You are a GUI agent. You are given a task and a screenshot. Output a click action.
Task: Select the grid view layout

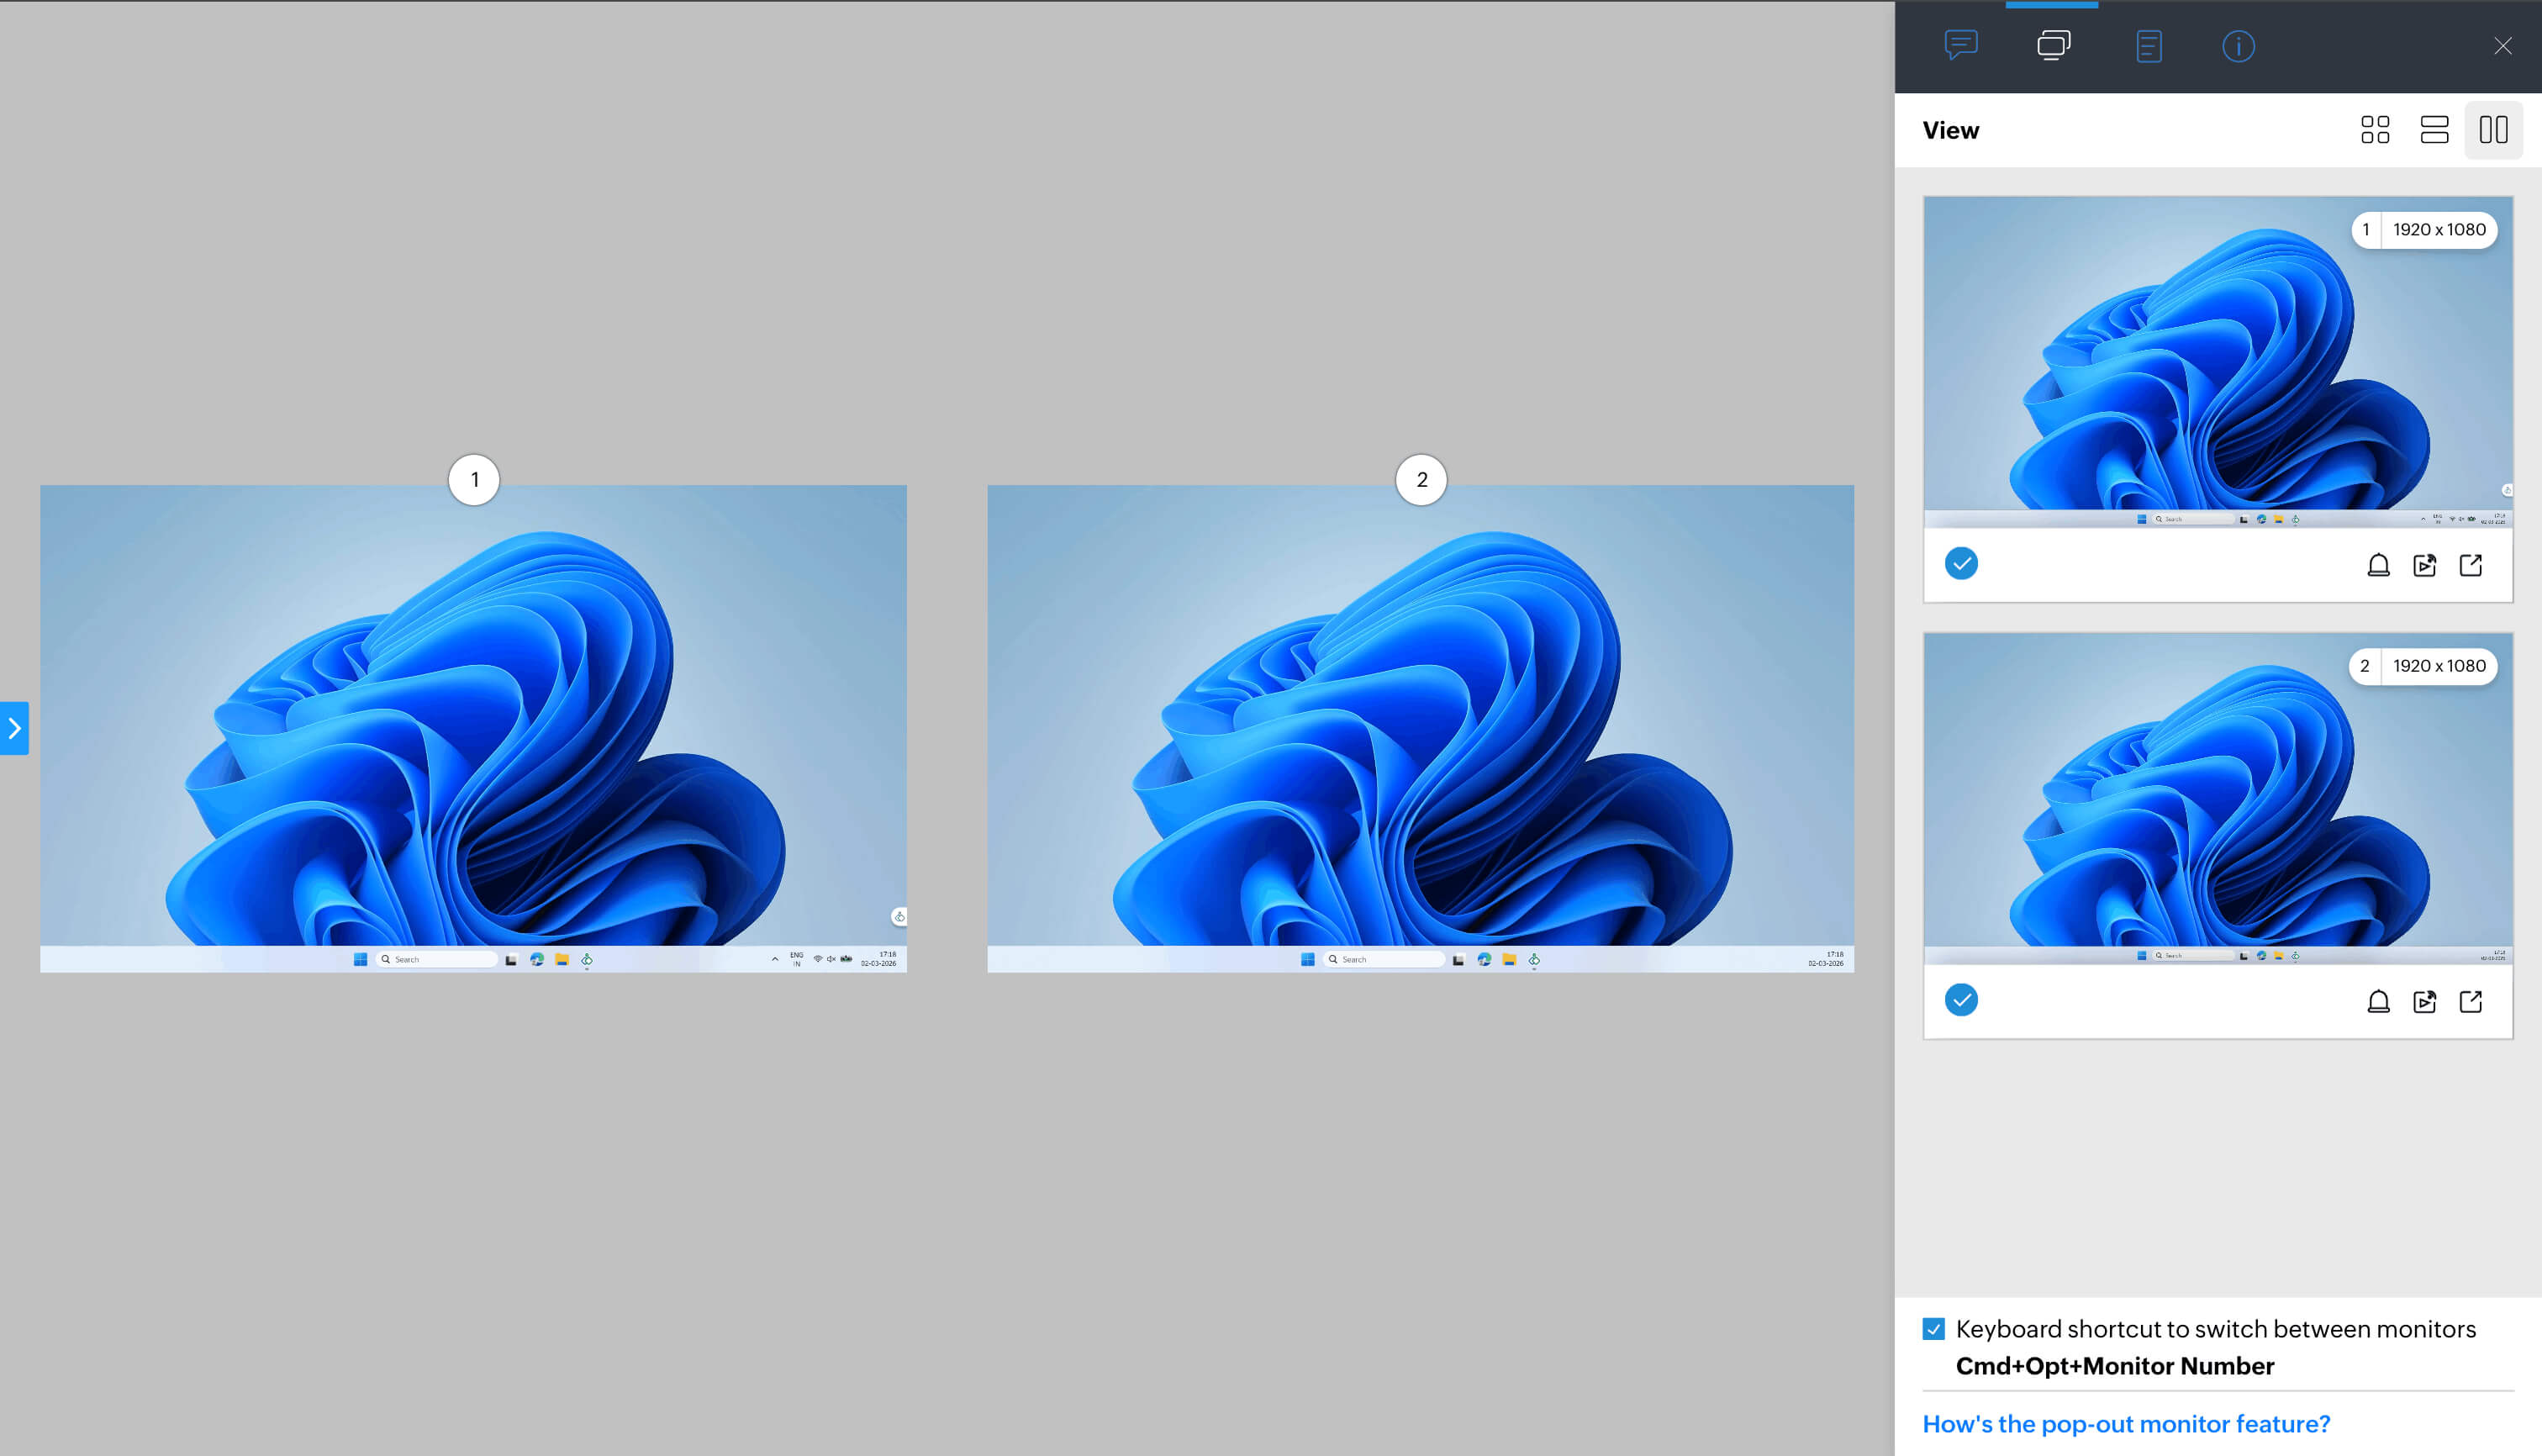[x=2375, y=130]
